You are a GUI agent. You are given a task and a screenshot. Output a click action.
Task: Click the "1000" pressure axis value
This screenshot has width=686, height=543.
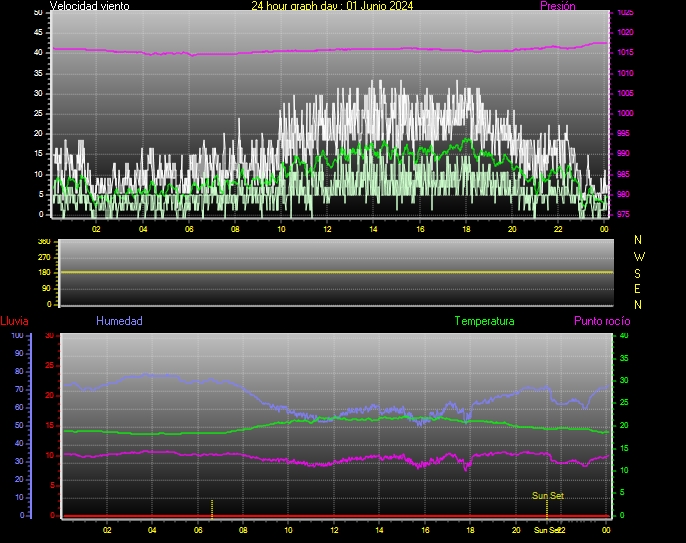tap(625, 113)
